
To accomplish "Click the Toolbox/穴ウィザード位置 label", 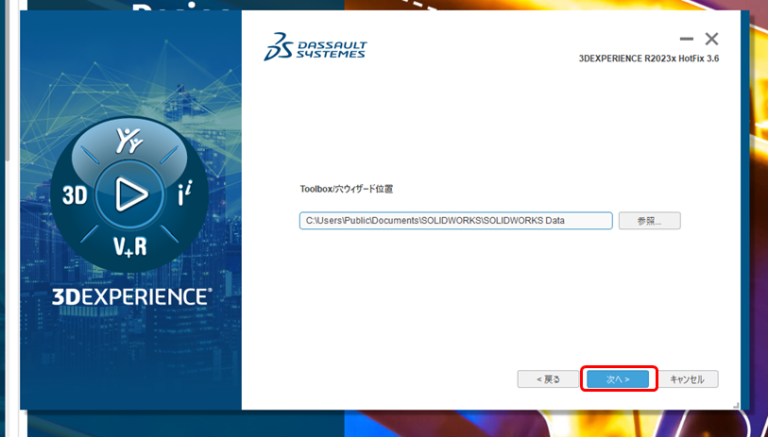I will pyautogui.click(x=346, y=188).
